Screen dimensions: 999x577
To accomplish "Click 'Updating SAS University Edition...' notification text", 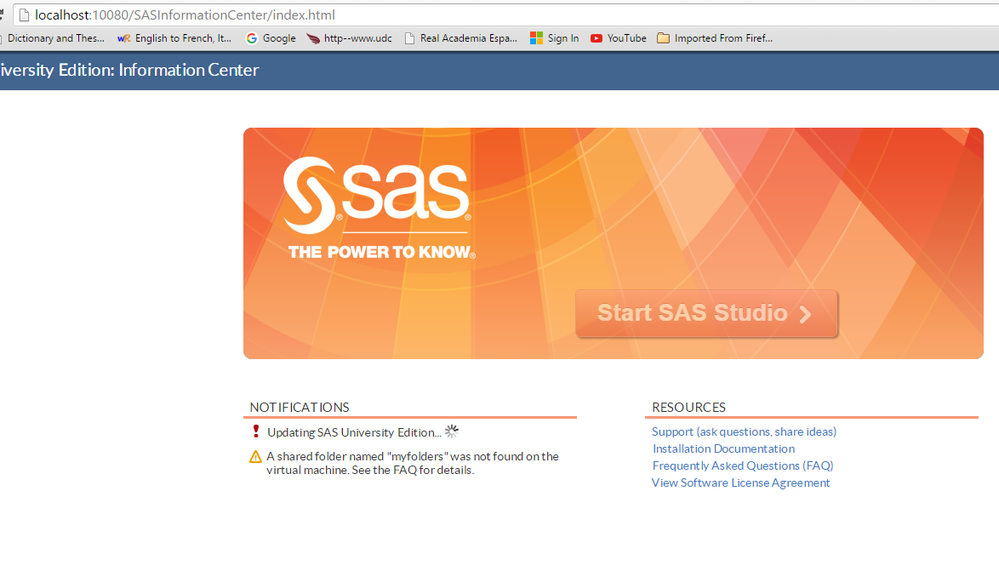I will point(354,432).
